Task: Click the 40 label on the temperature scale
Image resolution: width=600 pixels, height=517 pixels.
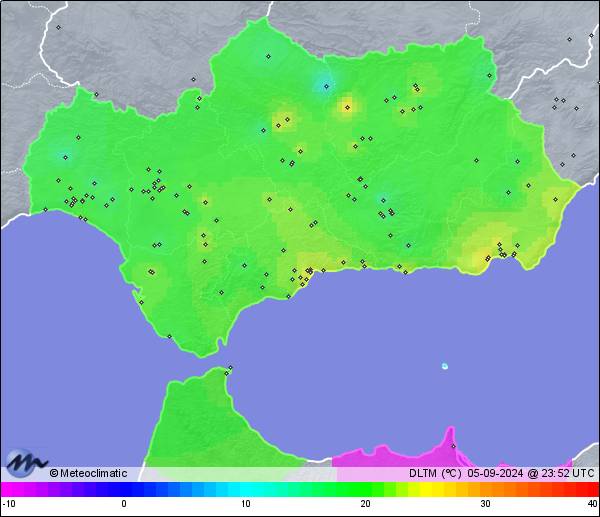Action: [x=592, y=504]
